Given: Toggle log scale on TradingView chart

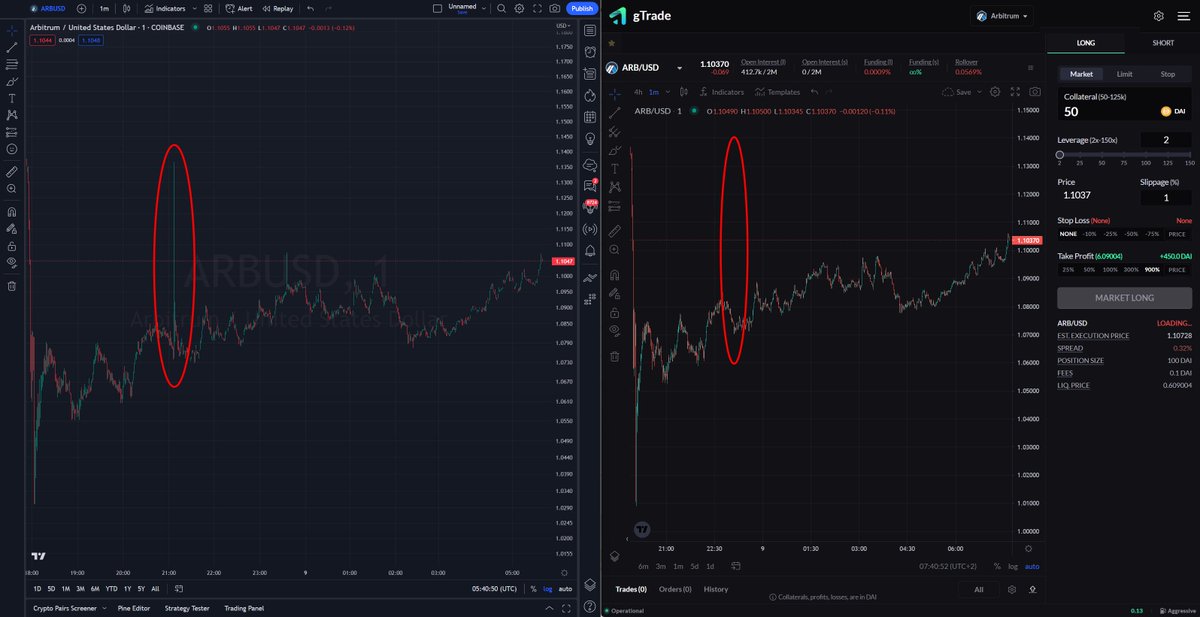Looking at the screenshot, I should [547, 589].
